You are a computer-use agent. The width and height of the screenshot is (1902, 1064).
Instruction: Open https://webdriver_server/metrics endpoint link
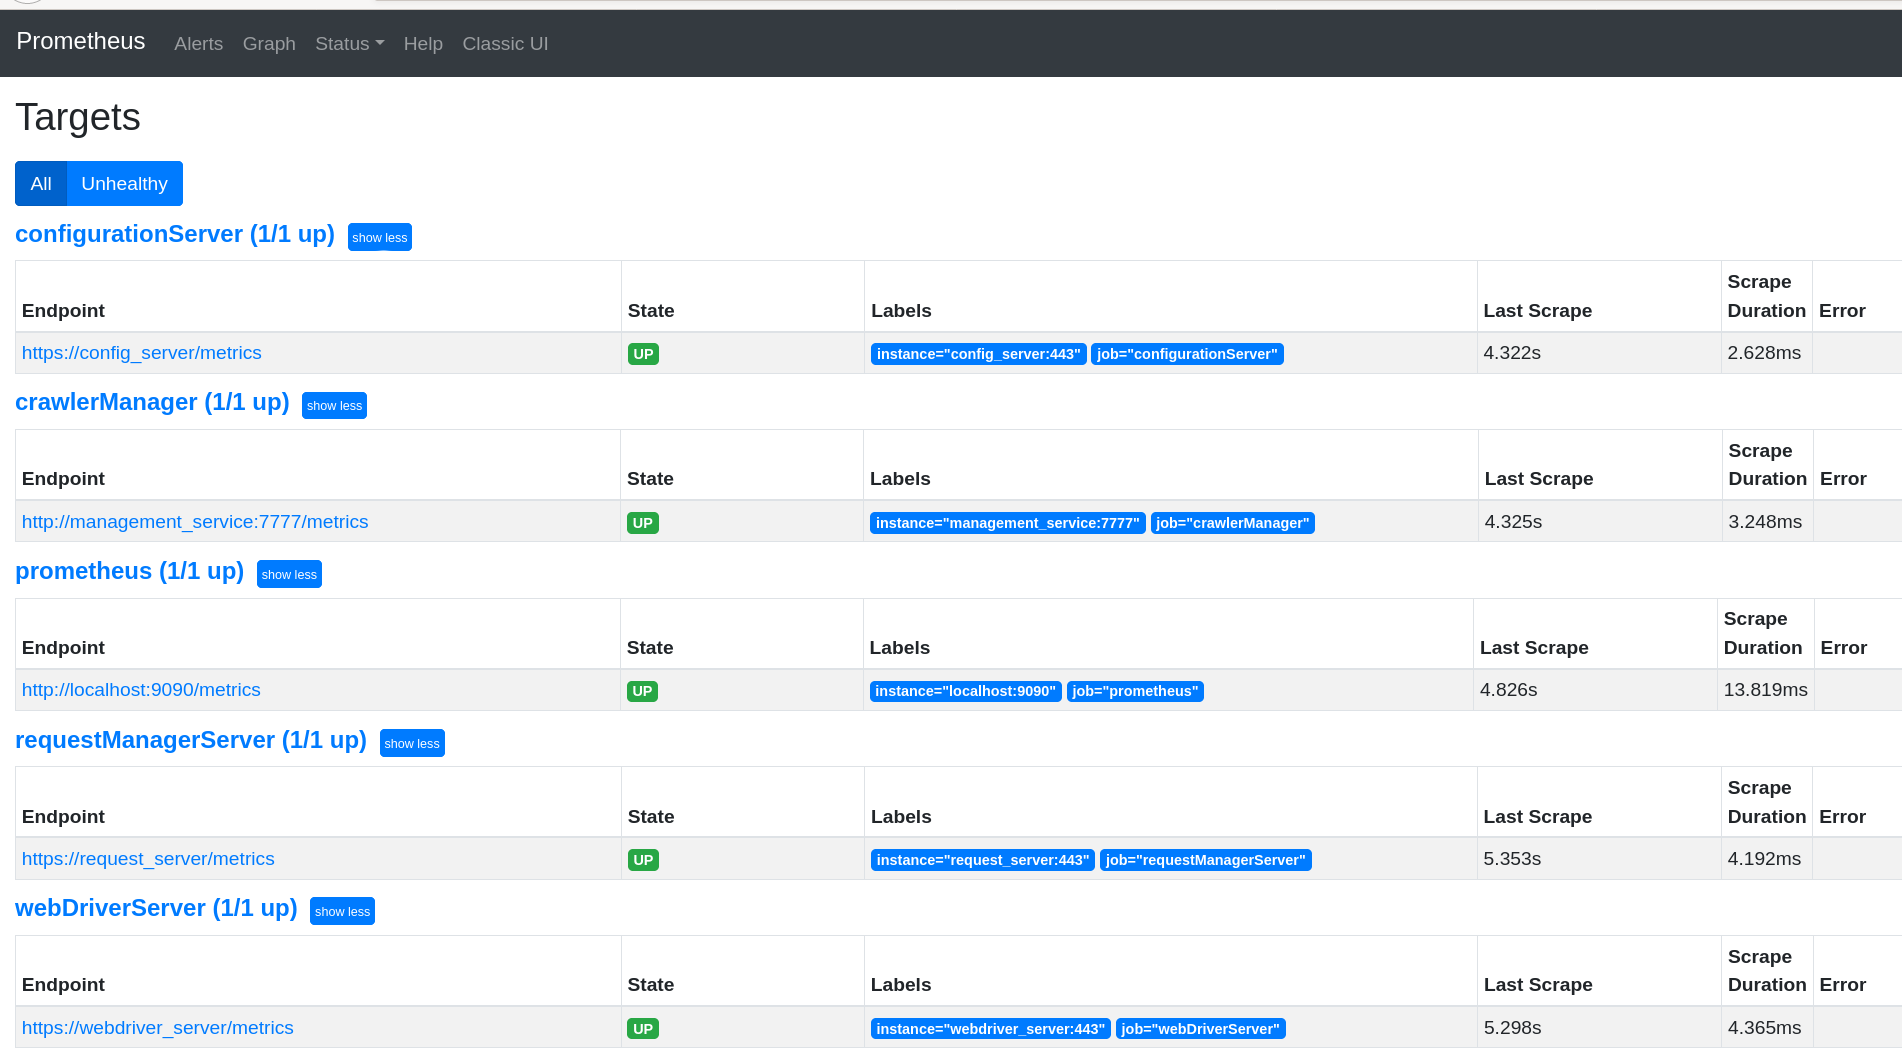(x=158, y=1028)
